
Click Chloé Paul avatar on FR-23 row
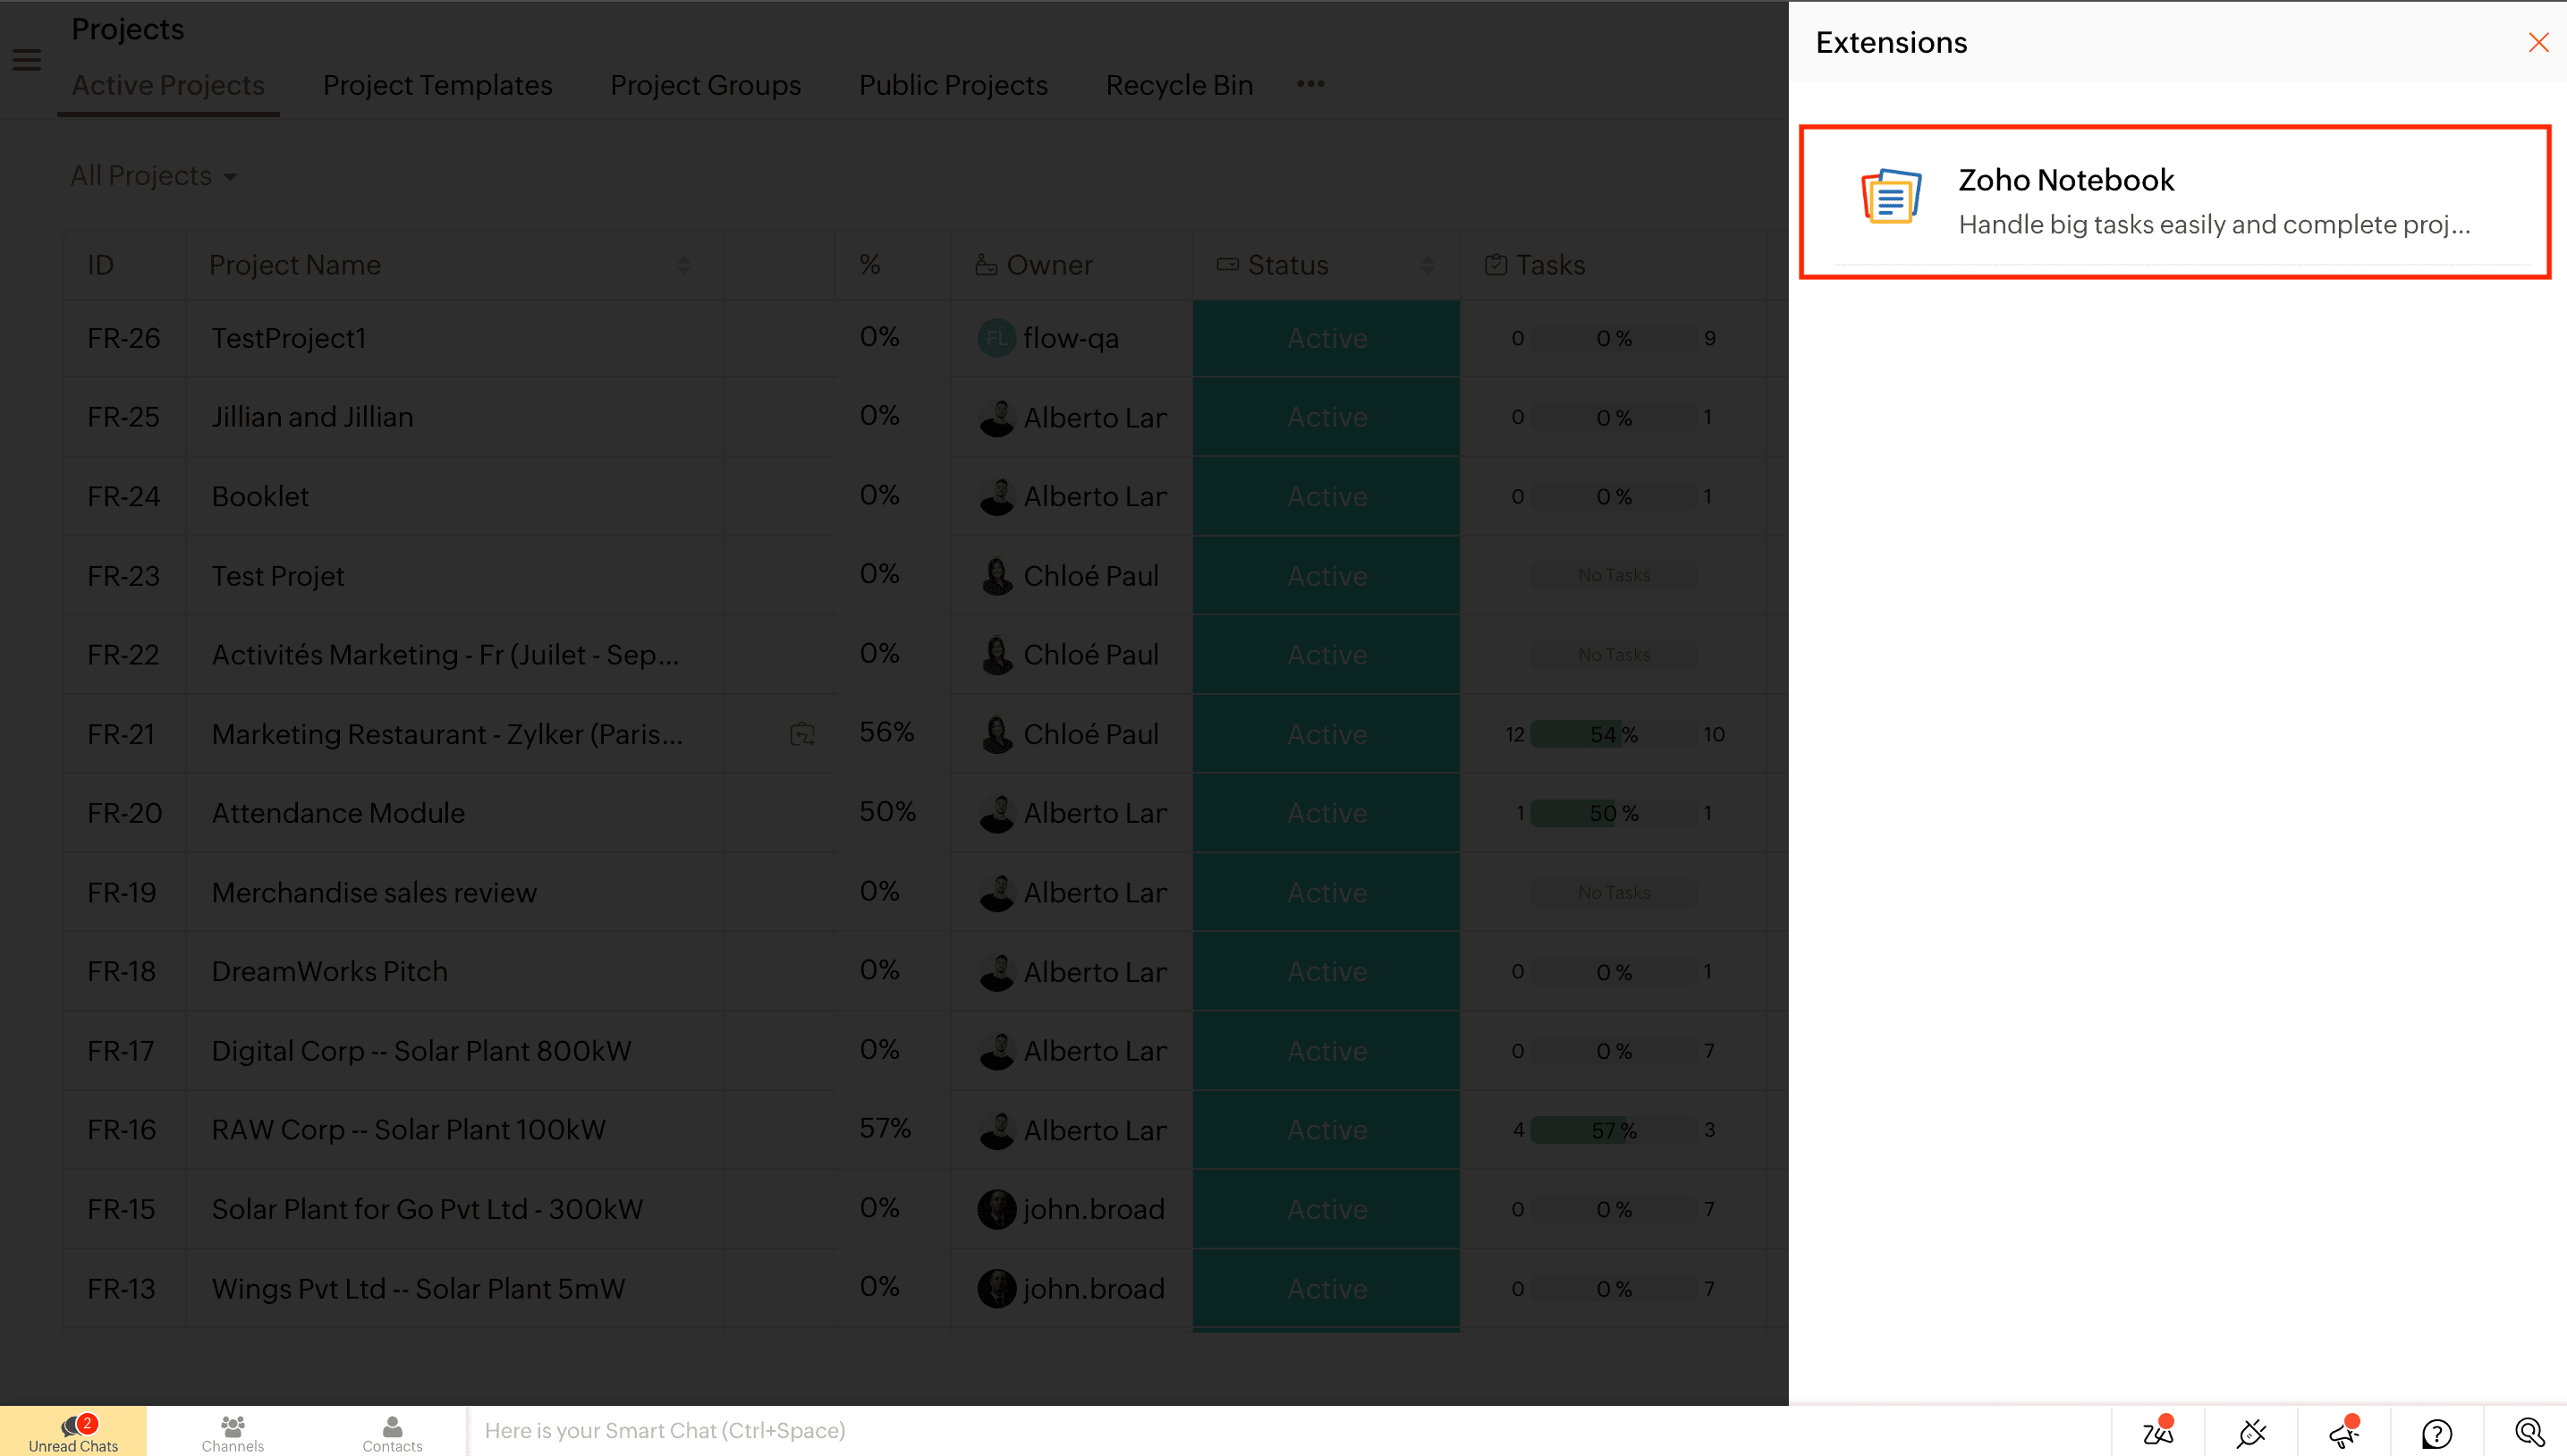[x=996, y=576]
